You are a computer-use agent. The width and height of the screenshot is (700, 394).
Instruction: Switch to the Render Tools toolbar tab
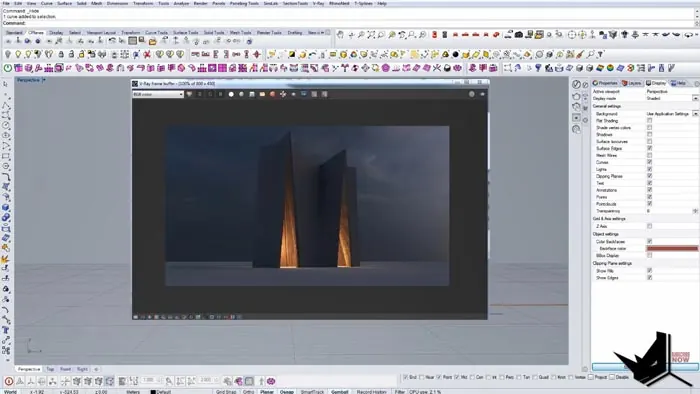click(269, 33)
